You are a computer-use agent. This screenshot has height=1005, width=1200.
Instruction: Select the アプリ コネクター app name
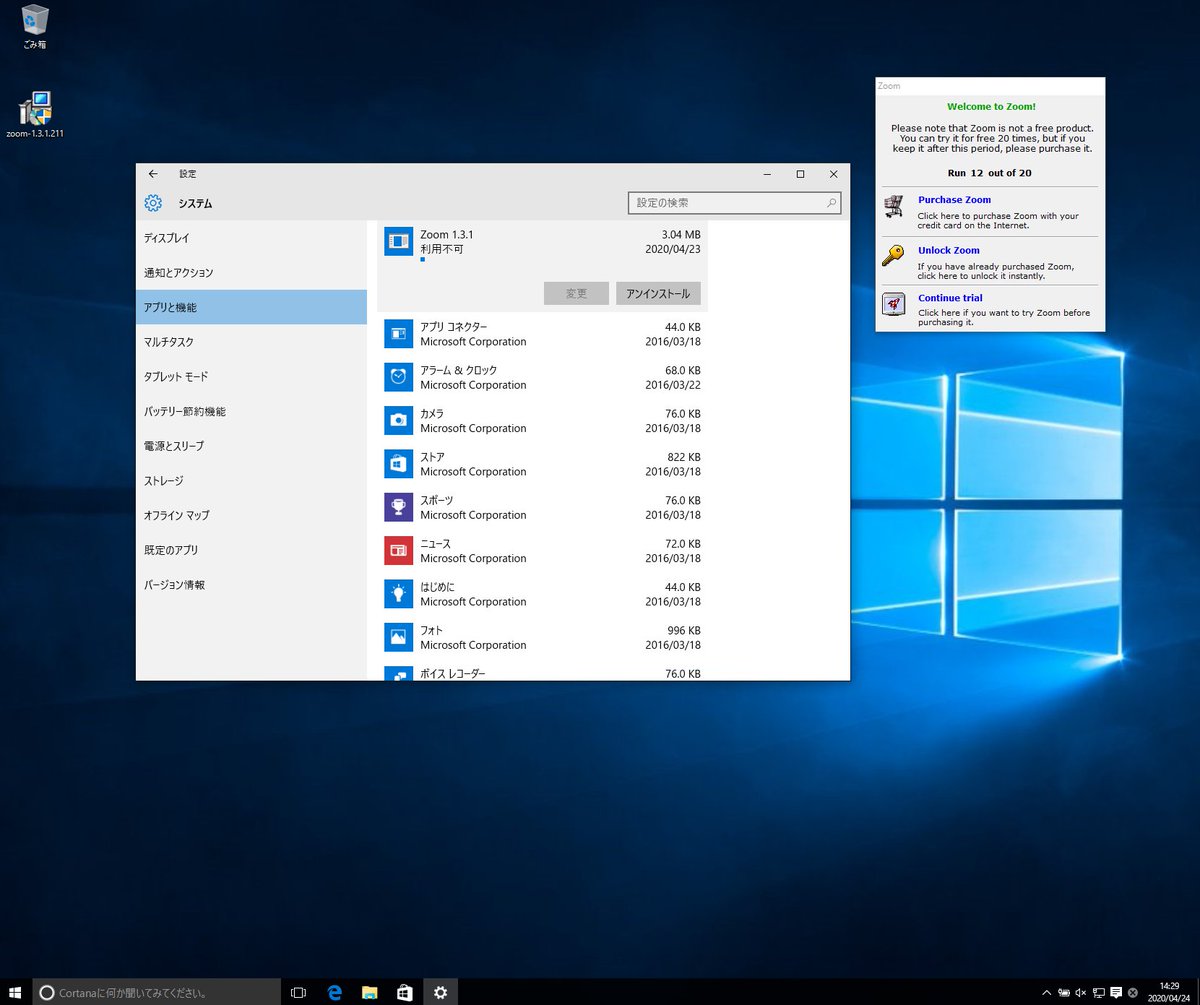(454, 327)
